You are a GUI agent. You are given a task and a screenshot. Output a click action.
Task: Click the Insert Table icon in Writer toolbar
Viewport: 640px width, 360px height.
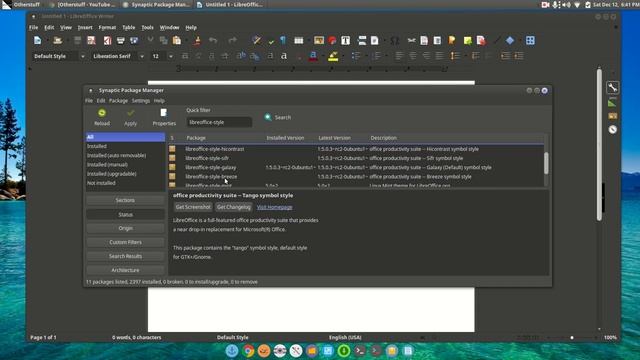[x=299, y=40]
